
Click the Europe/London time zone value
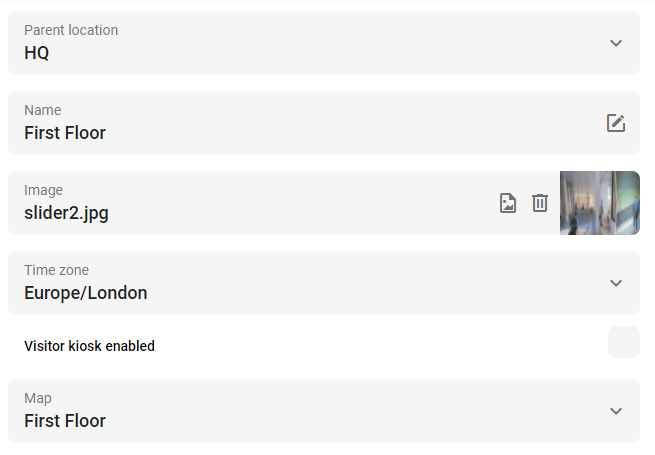86,293
